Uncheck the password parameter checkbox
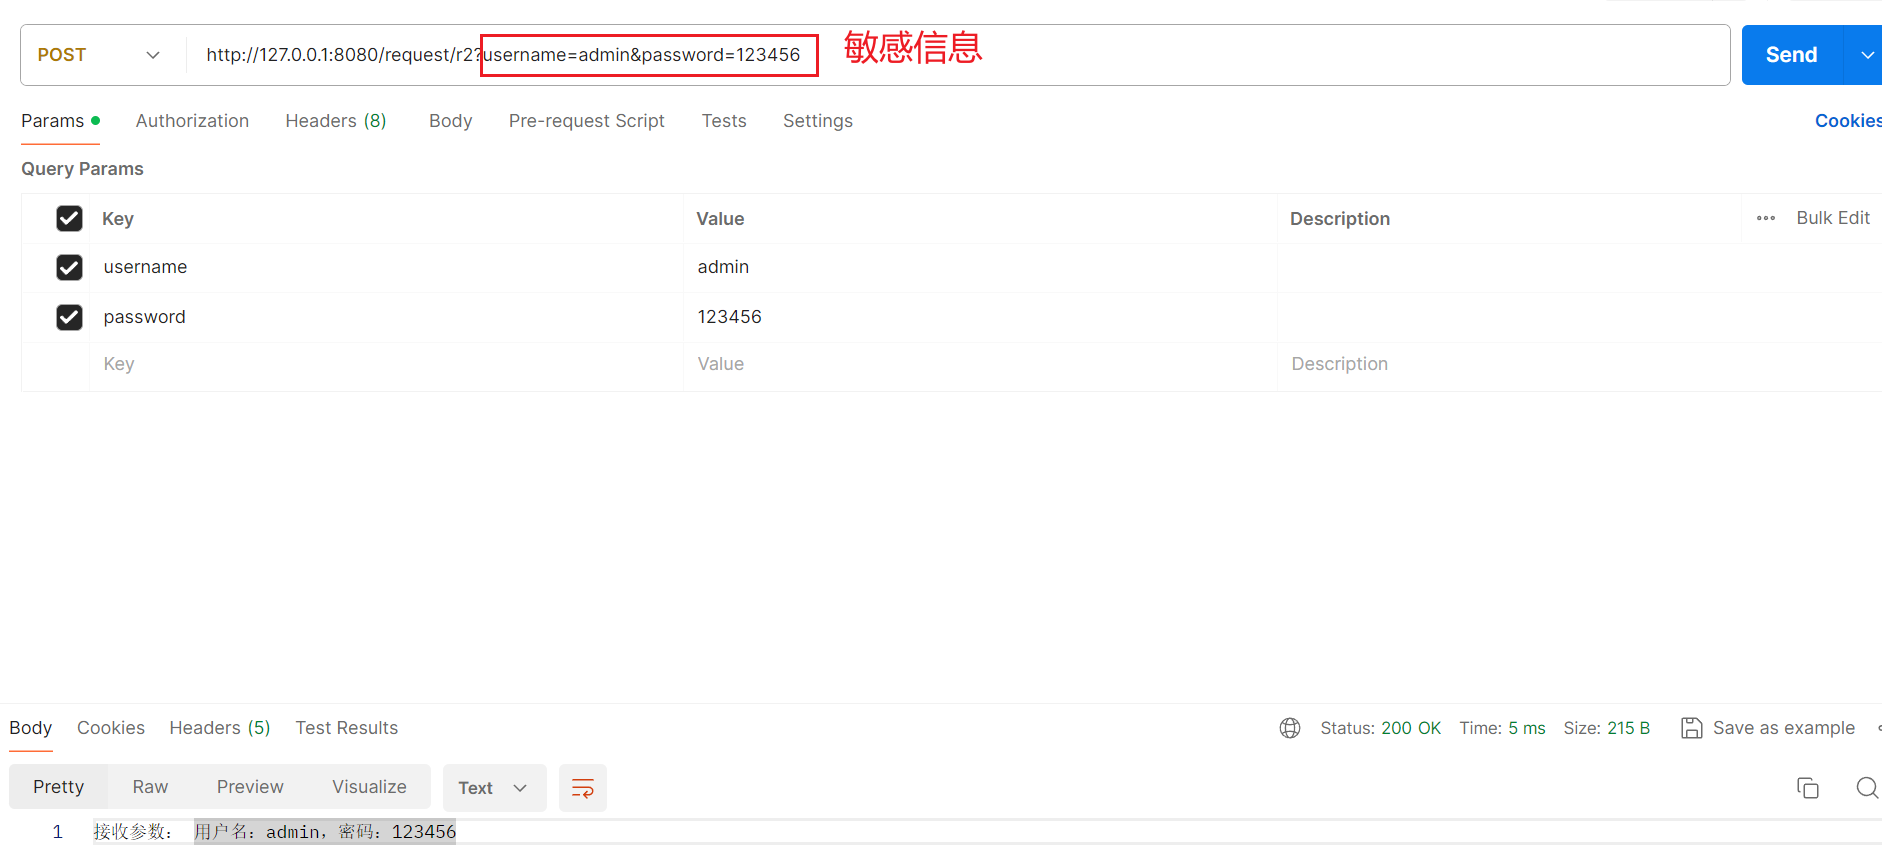Screen dimensions: 1882x866 69,317
